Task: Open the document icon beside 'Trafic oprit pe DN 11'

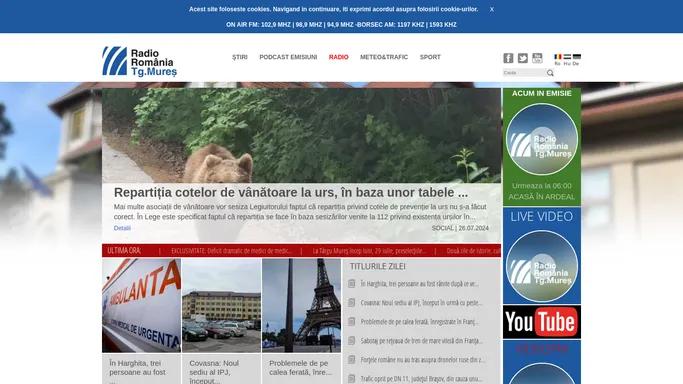Action: [x=352, y=378]
